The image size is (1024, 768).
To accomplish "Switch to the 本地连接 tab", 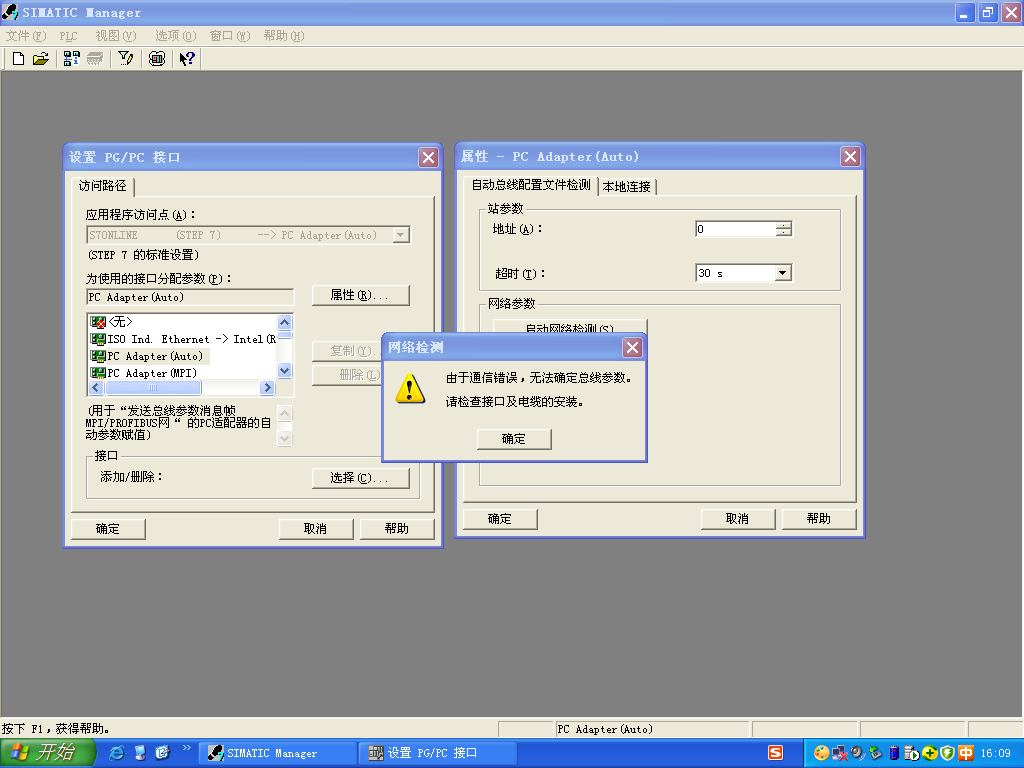I will 626,186.
